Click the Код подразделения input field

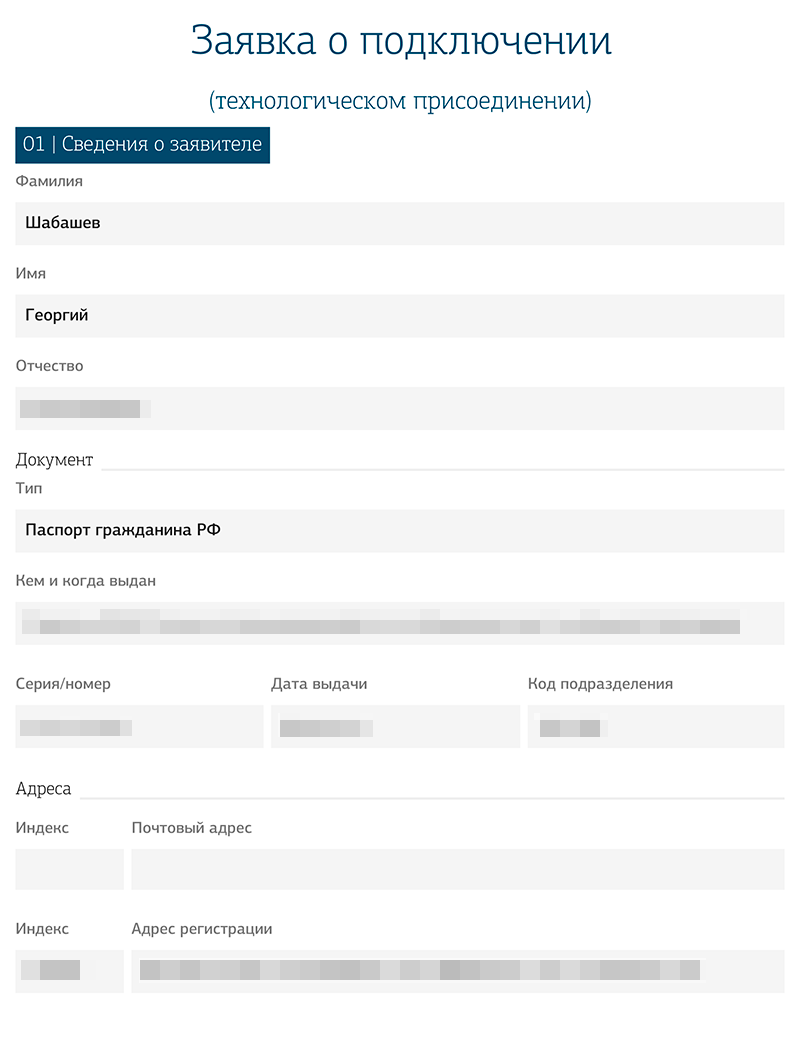point(656,726)
